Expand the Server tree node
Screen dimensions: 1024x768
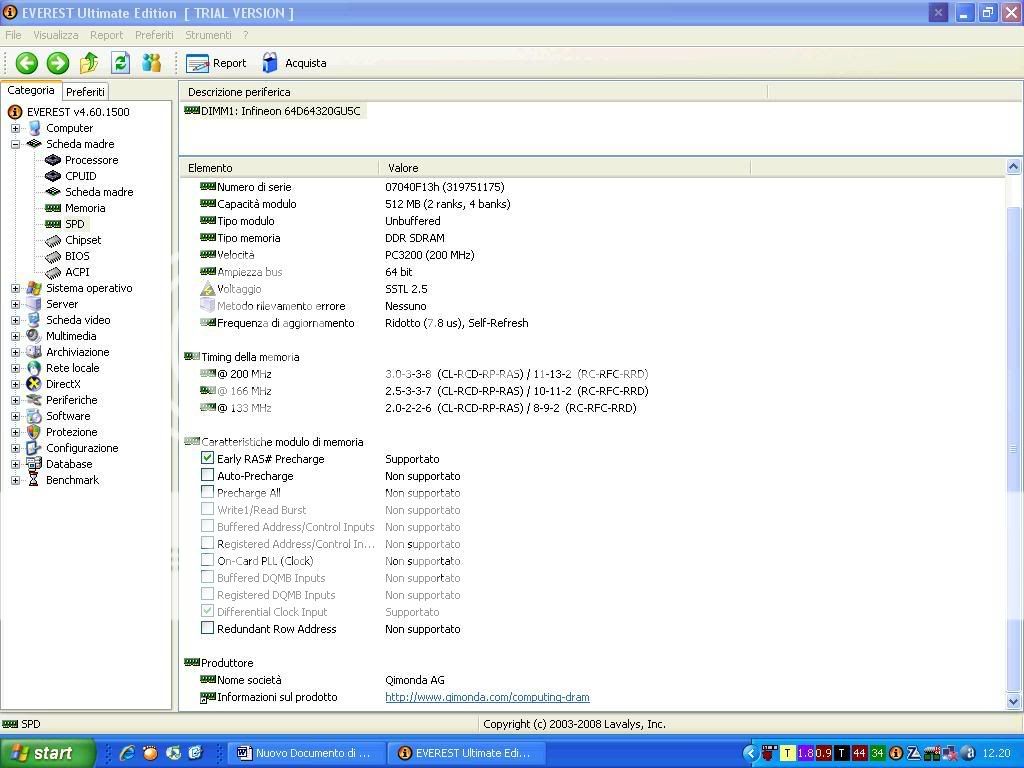(16, 304)
